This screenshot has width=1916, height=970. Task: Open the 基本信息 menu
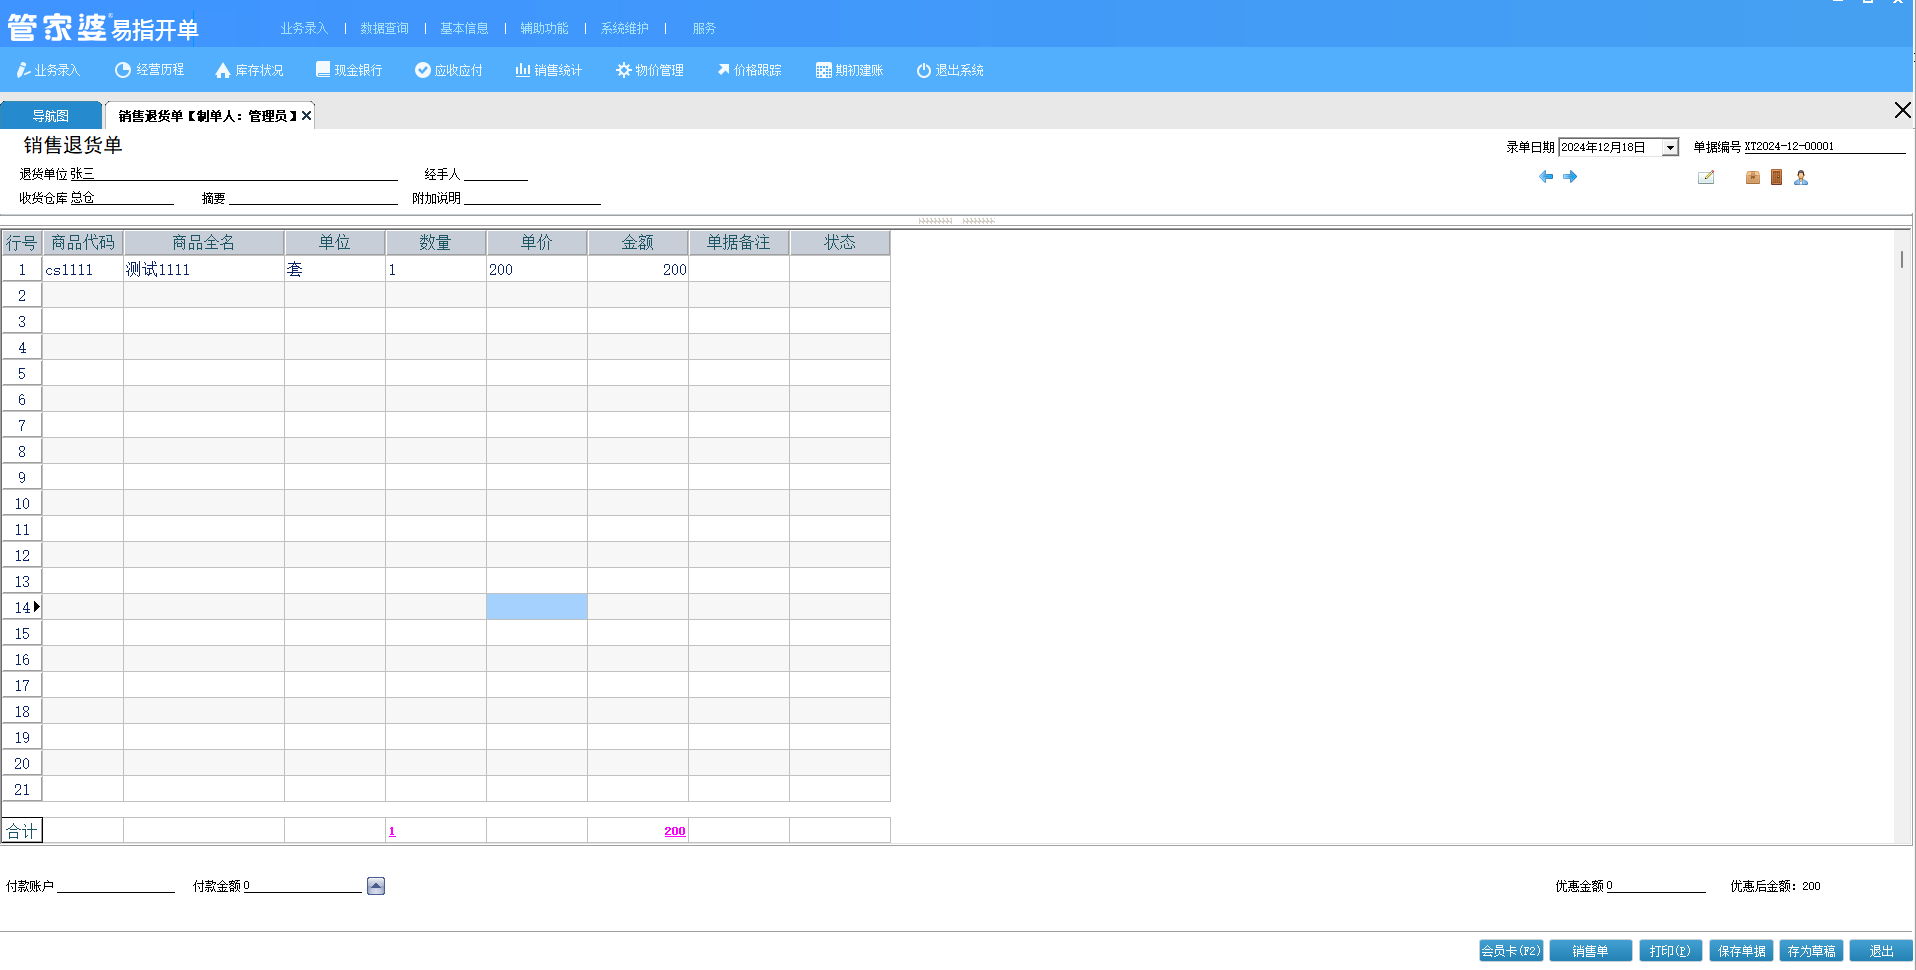tap(464, 28)
